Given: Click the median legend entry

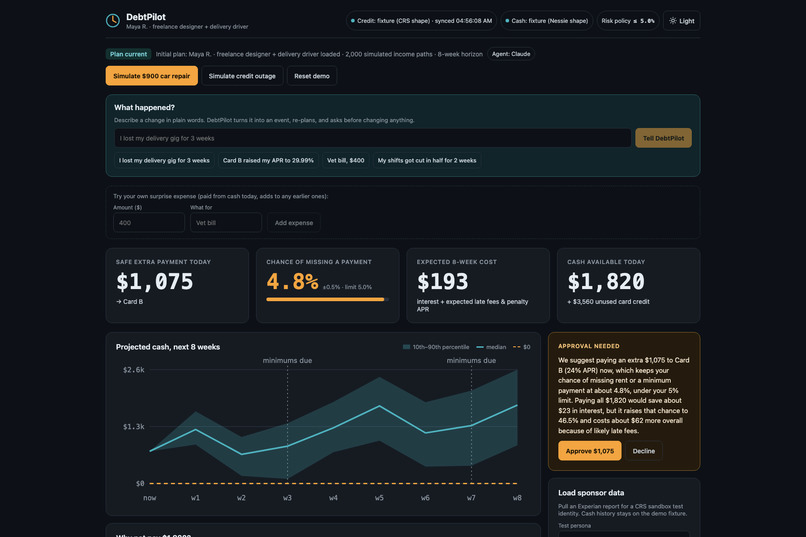Looking at the screenshot, I should click(x=491, y=347).
